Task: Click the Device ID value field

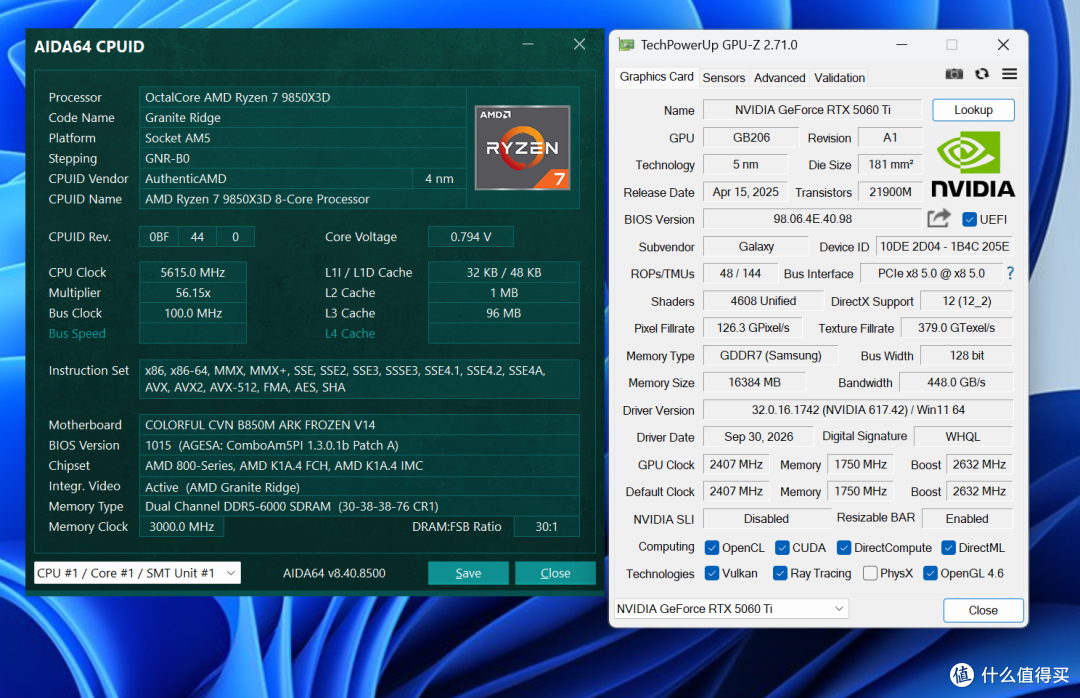Action: (944, 247)
